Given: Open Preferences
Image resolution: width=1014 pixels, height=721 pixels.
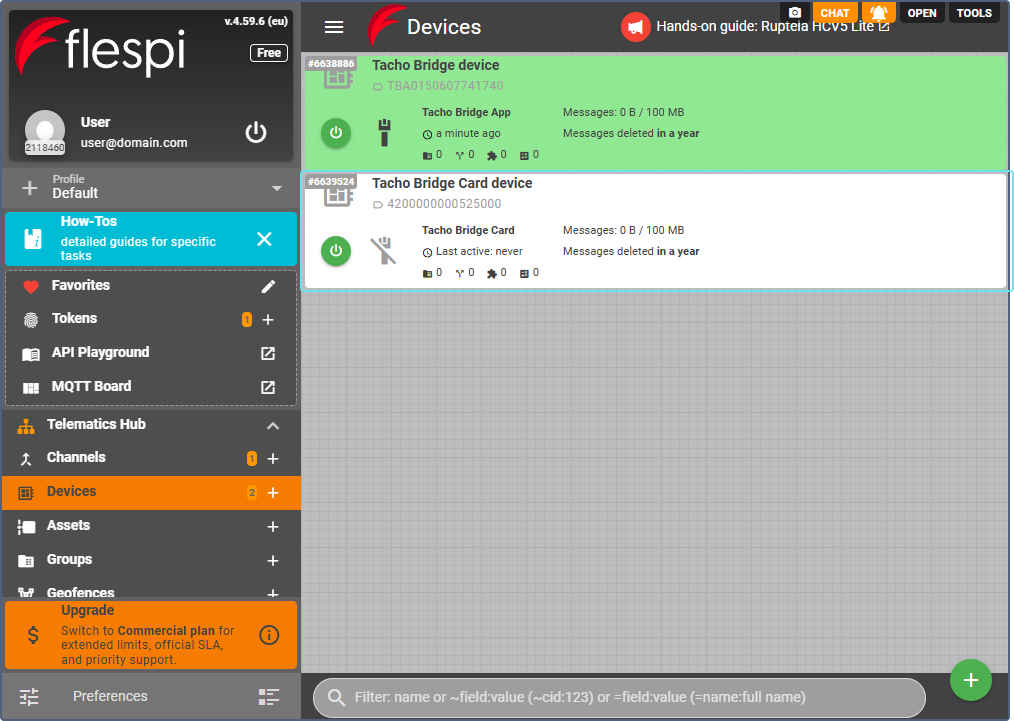Looking at the screenshot, I should click(110, 696).
